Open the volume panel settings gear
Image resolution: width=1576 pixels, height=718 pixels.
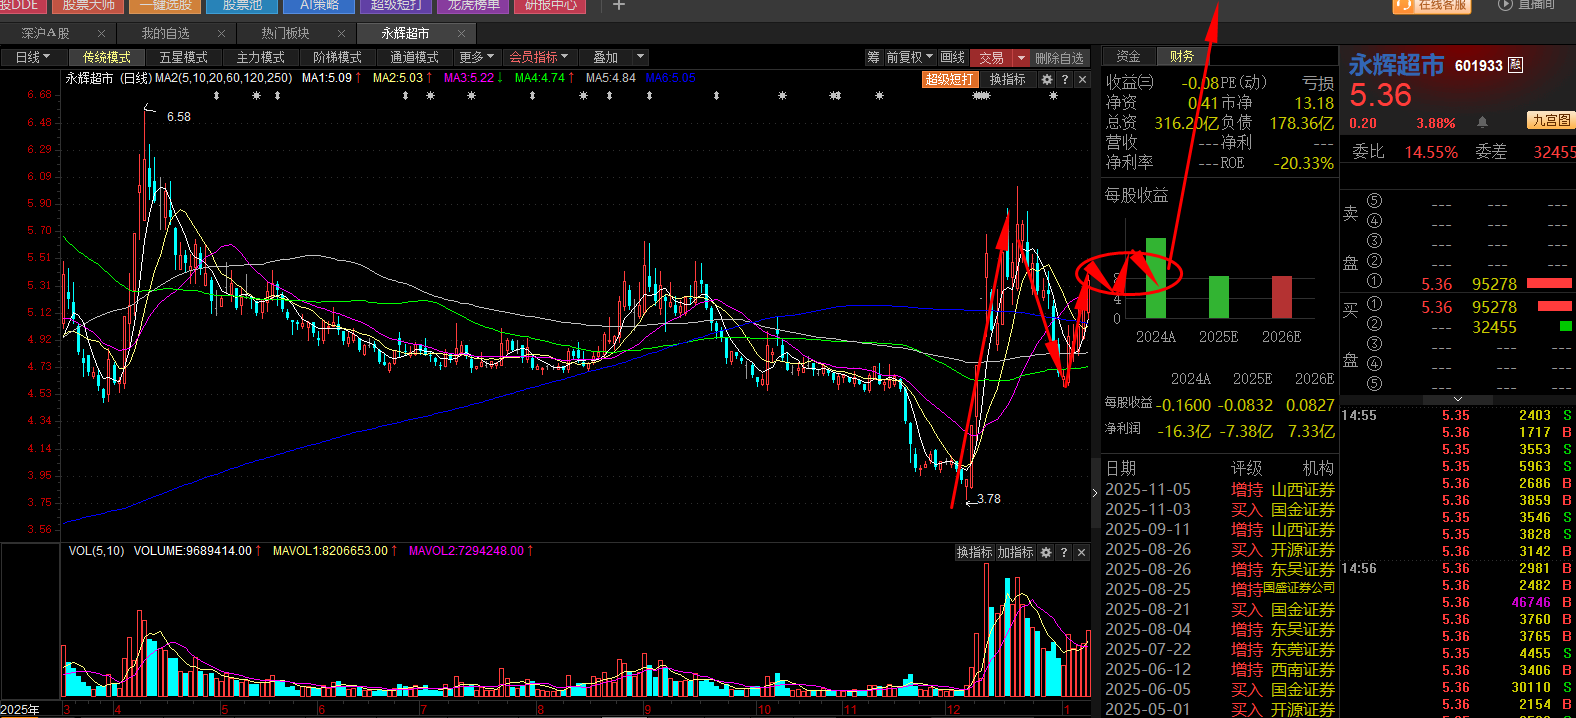(x=1046, y=552)
